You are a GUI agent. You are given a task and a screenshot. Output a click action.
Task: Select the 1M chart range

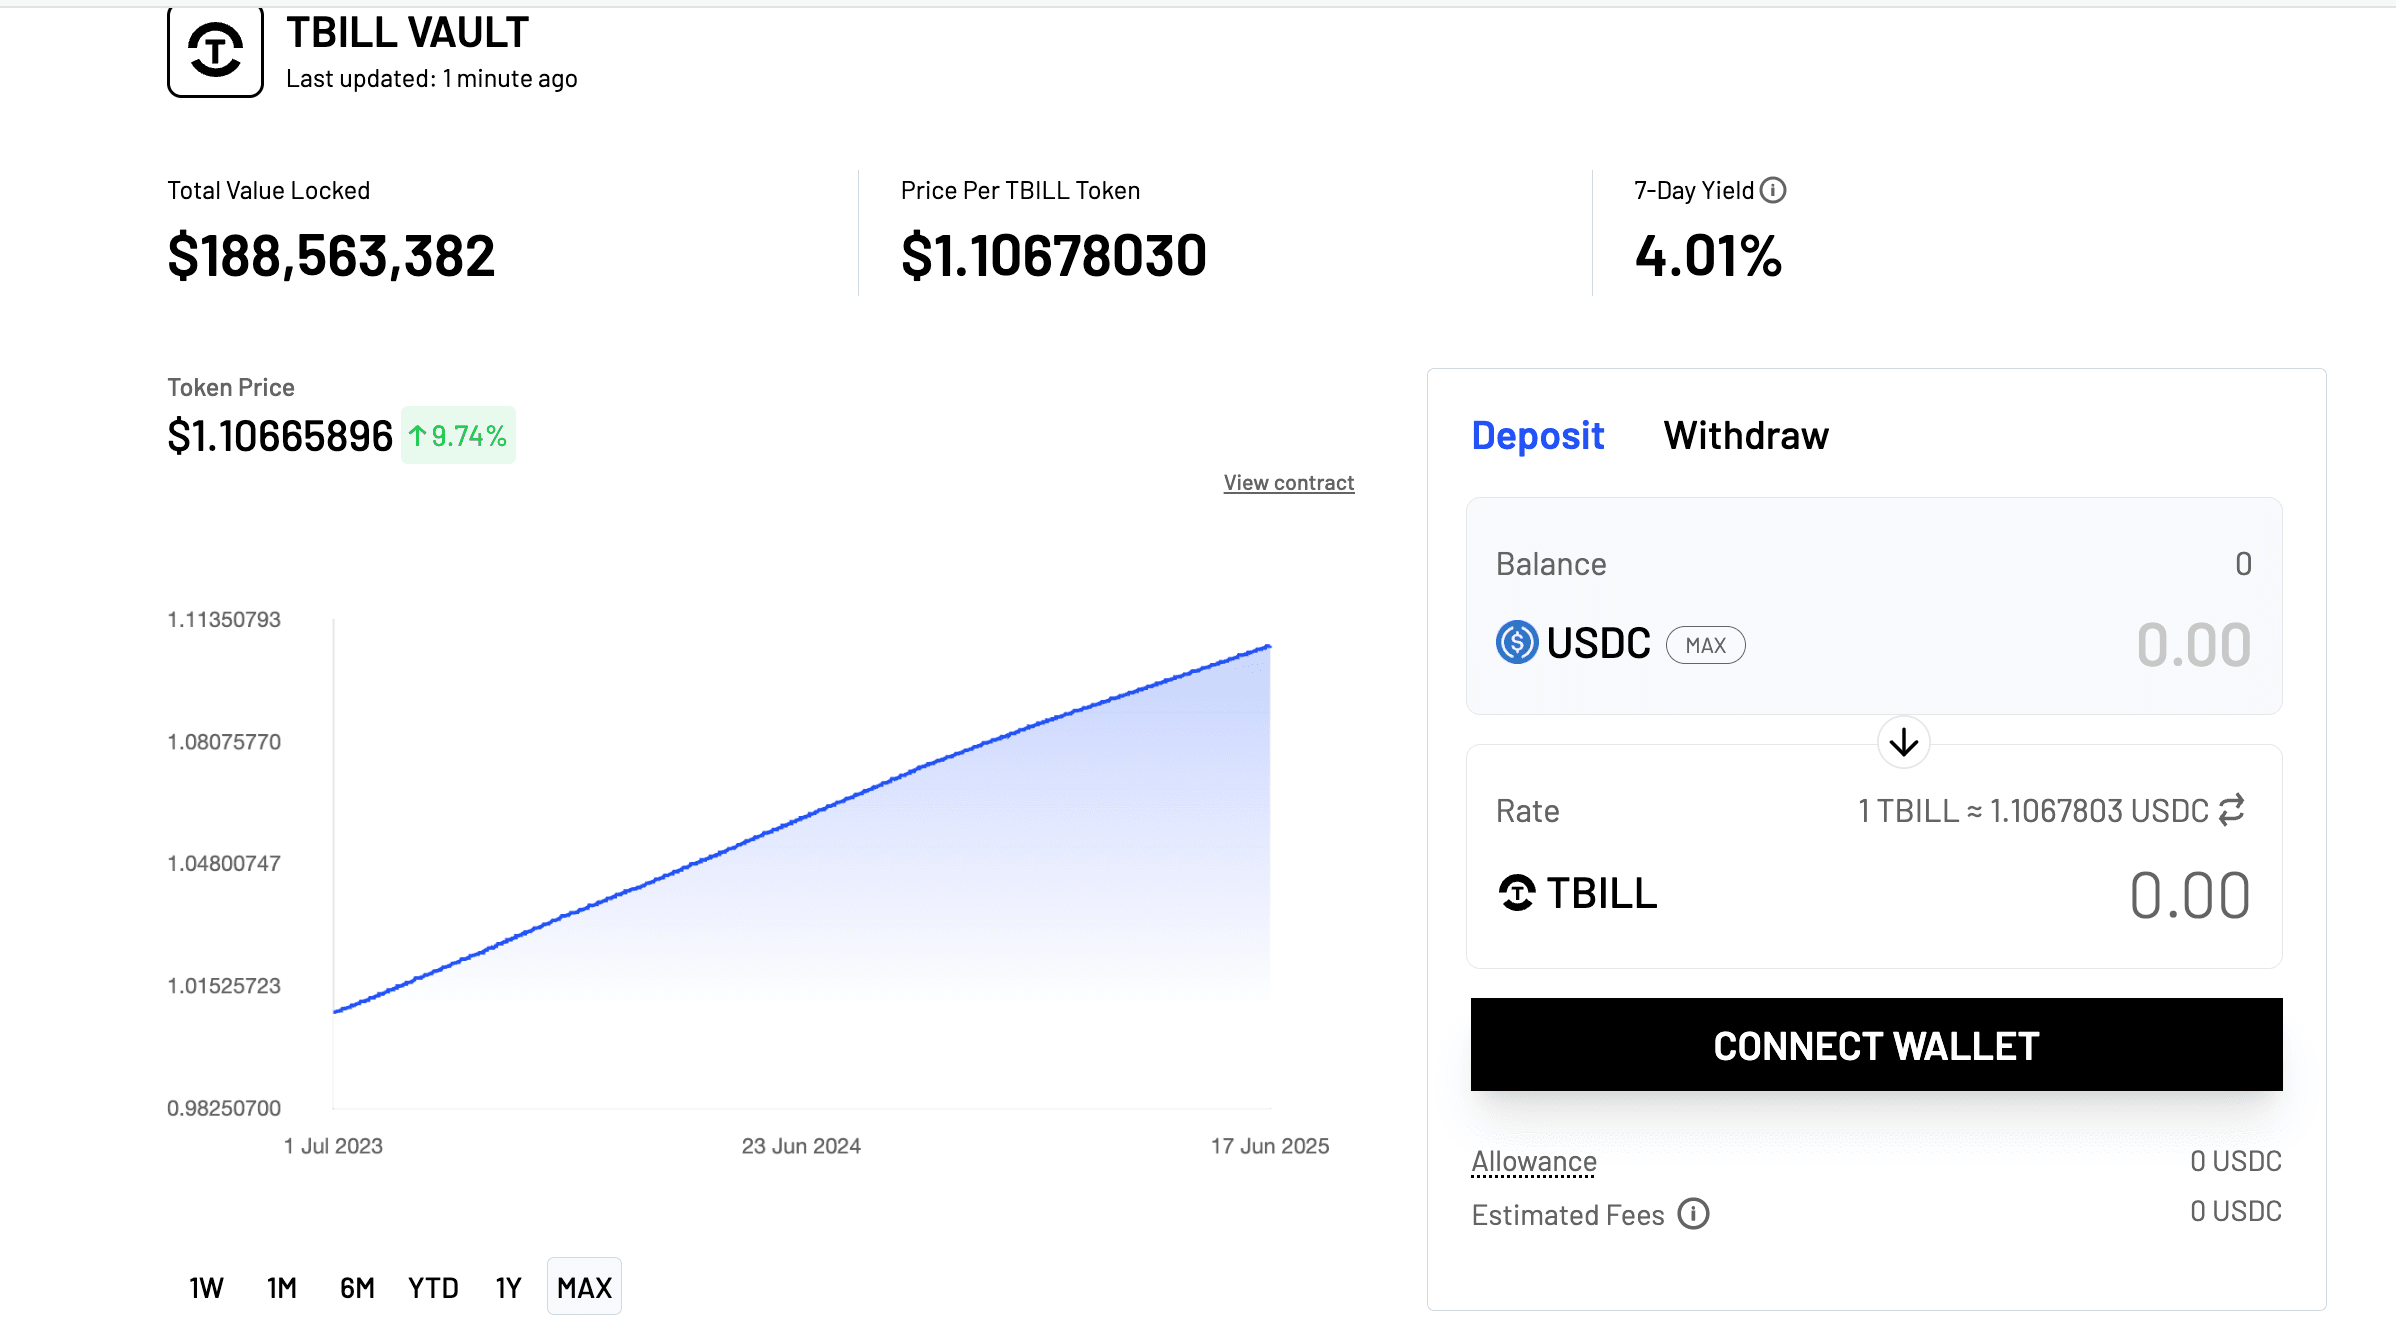pyautogui.click(x=282, y=1288)
